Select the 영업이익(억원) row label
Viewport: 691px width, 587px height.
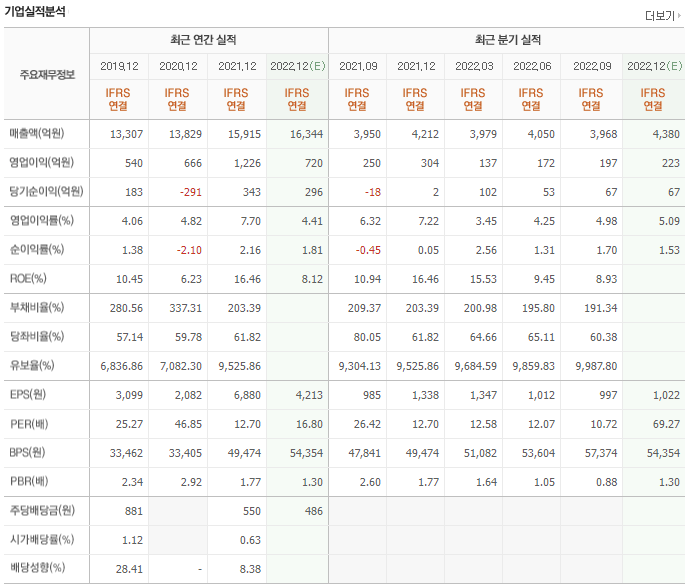(x=41, y=163)
